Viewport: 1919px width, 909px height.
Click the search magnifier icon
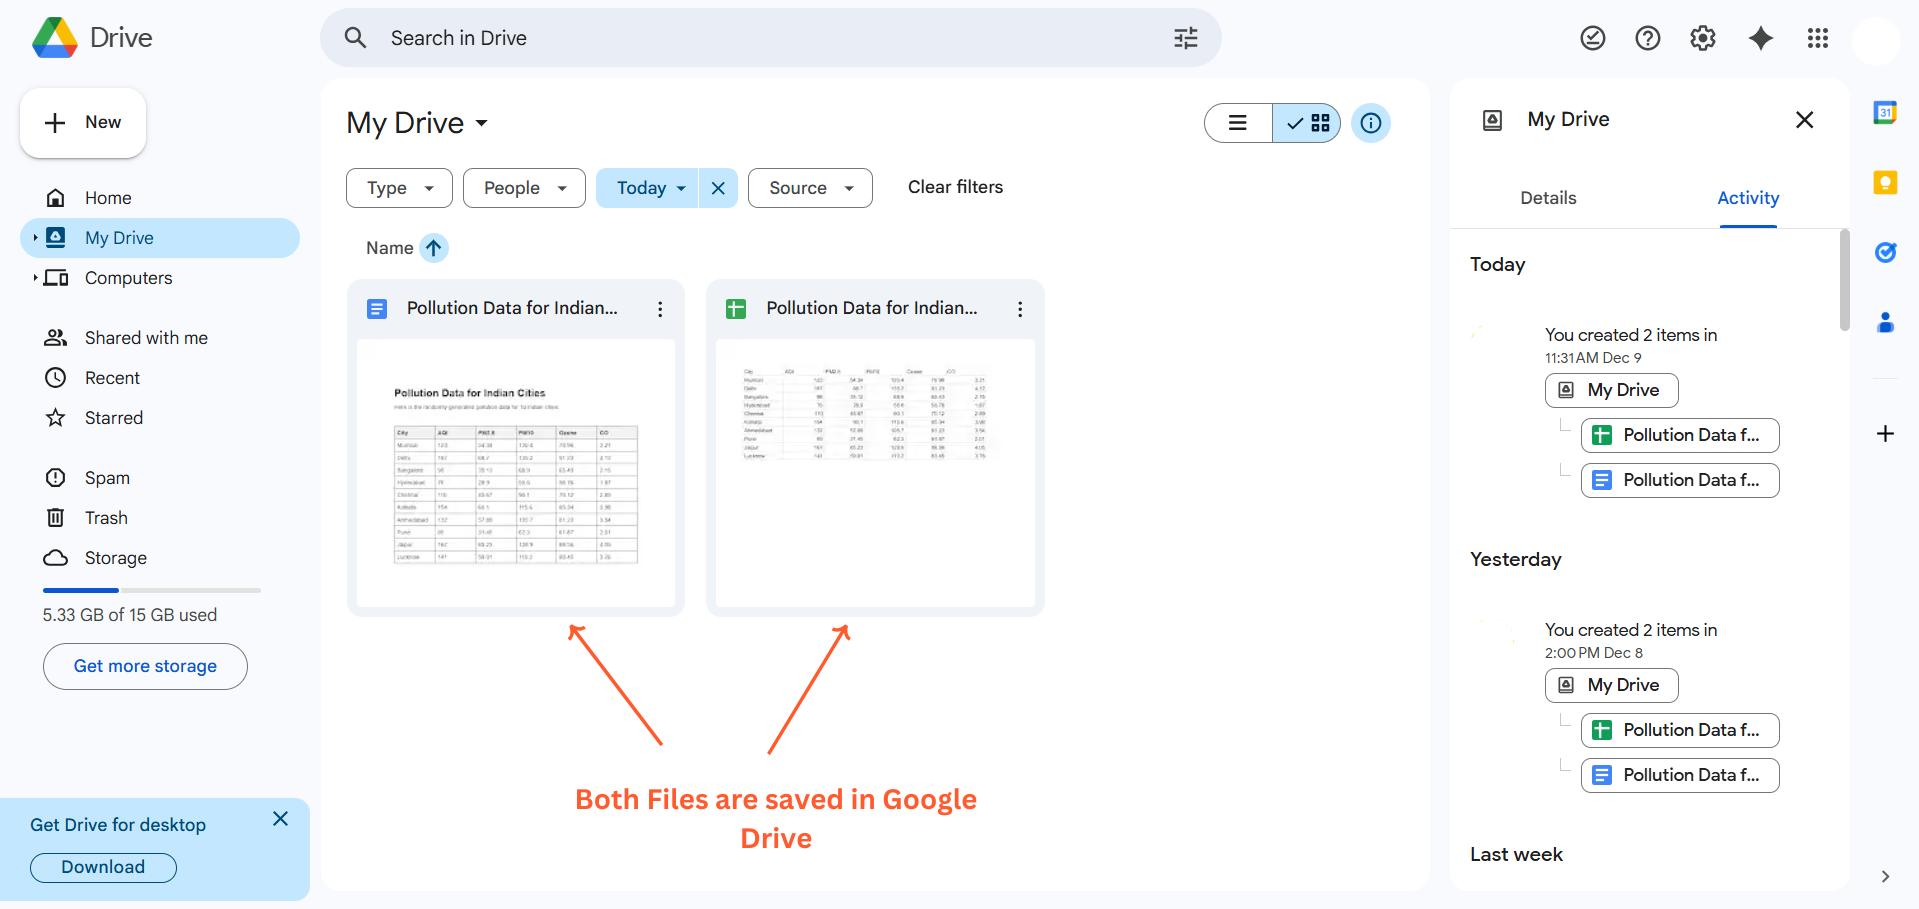(355, 38)
